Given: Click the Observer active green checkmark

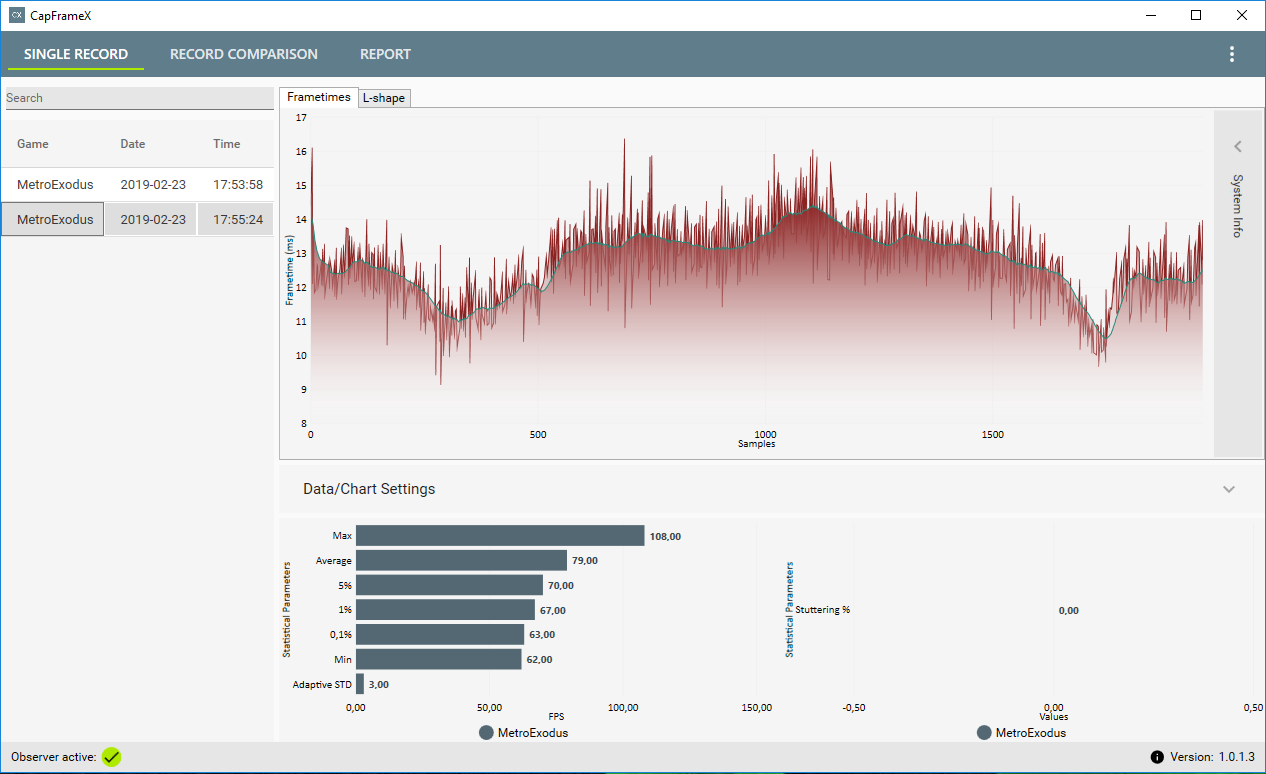Looking at the screenshot, I should pos(111,757).
